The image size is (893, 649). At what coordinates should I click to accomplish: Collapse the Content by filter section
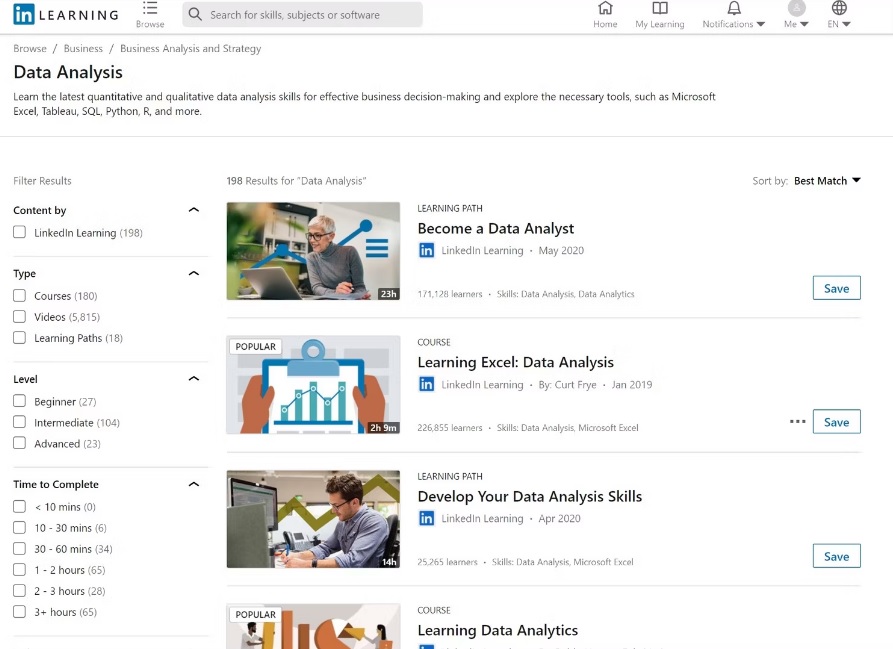pyautogui.click(x=194, y=210)
